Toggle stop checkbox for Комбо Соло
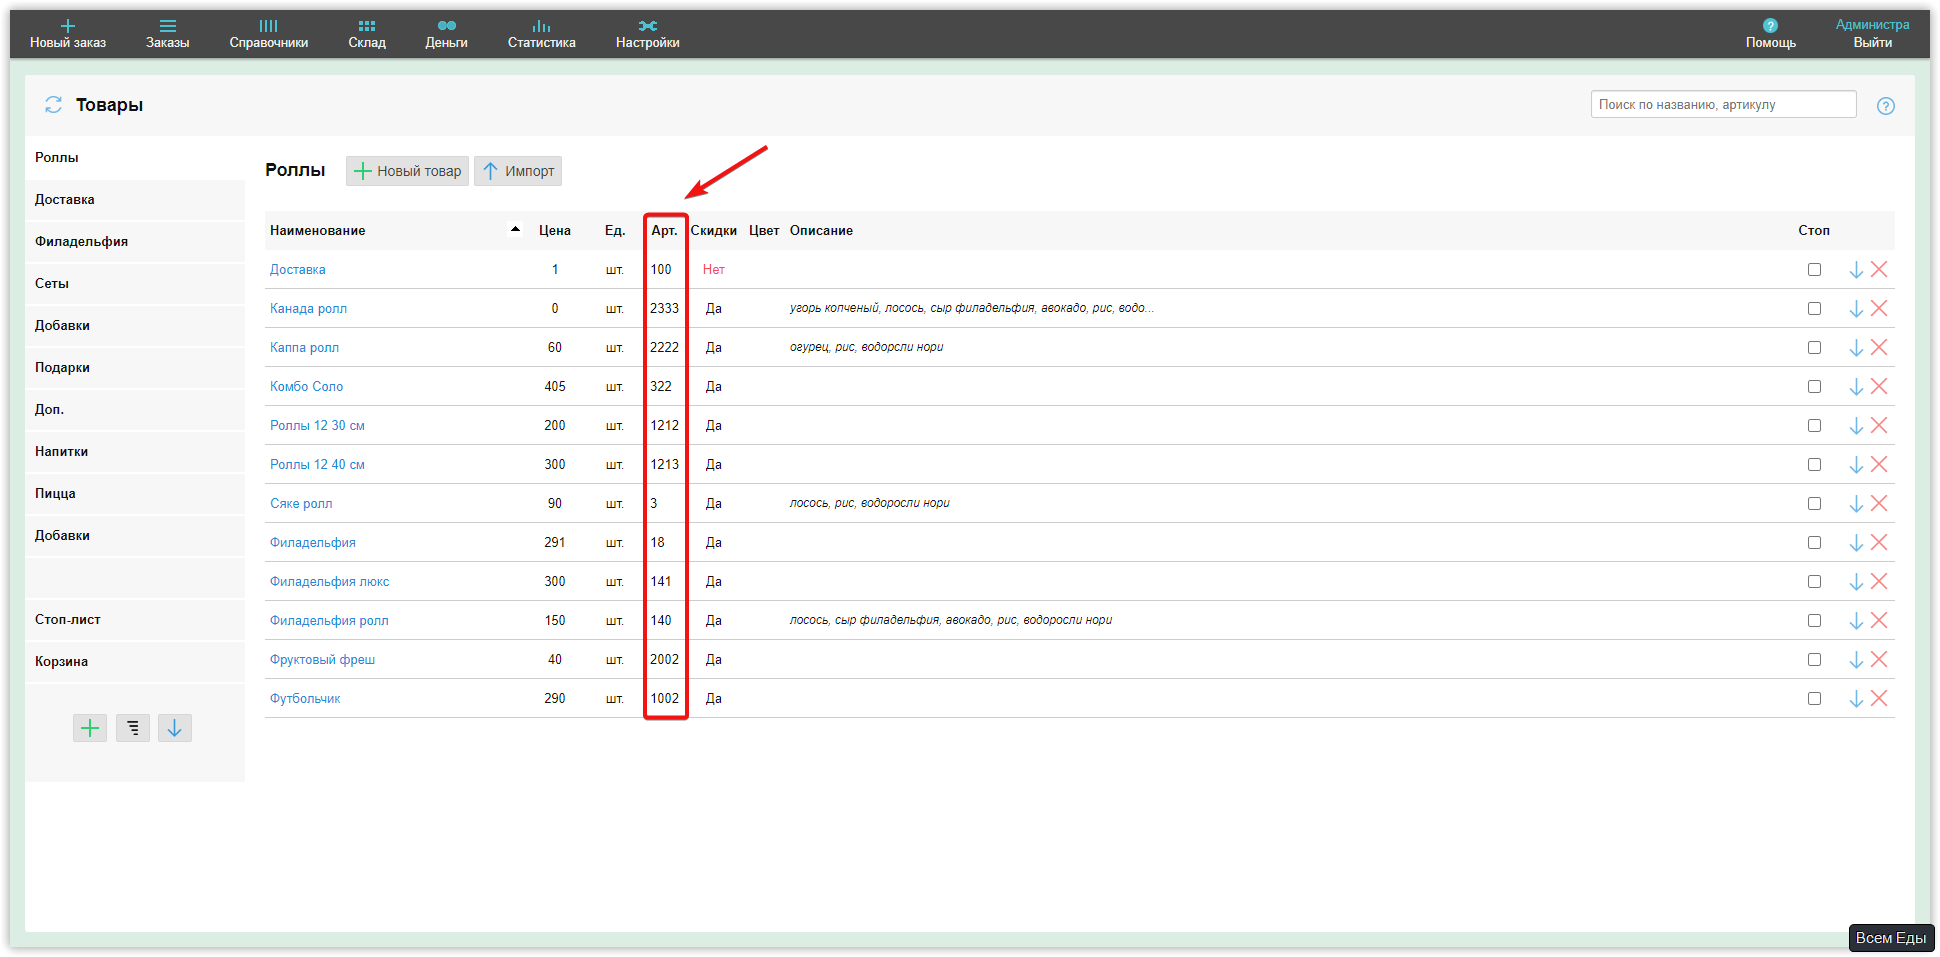 pyautogui.click(x=1814, y=386)
